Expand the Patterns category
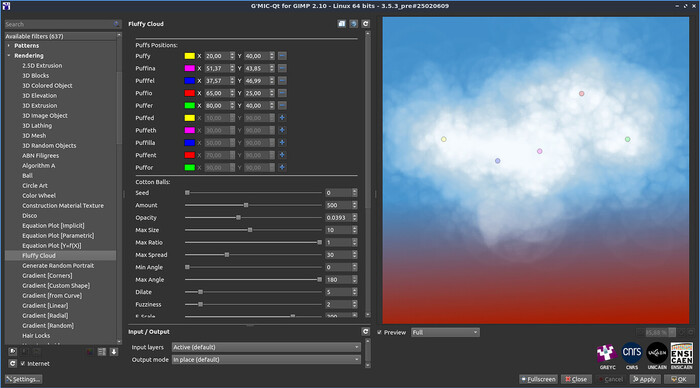700x388 pixels. 9,46
